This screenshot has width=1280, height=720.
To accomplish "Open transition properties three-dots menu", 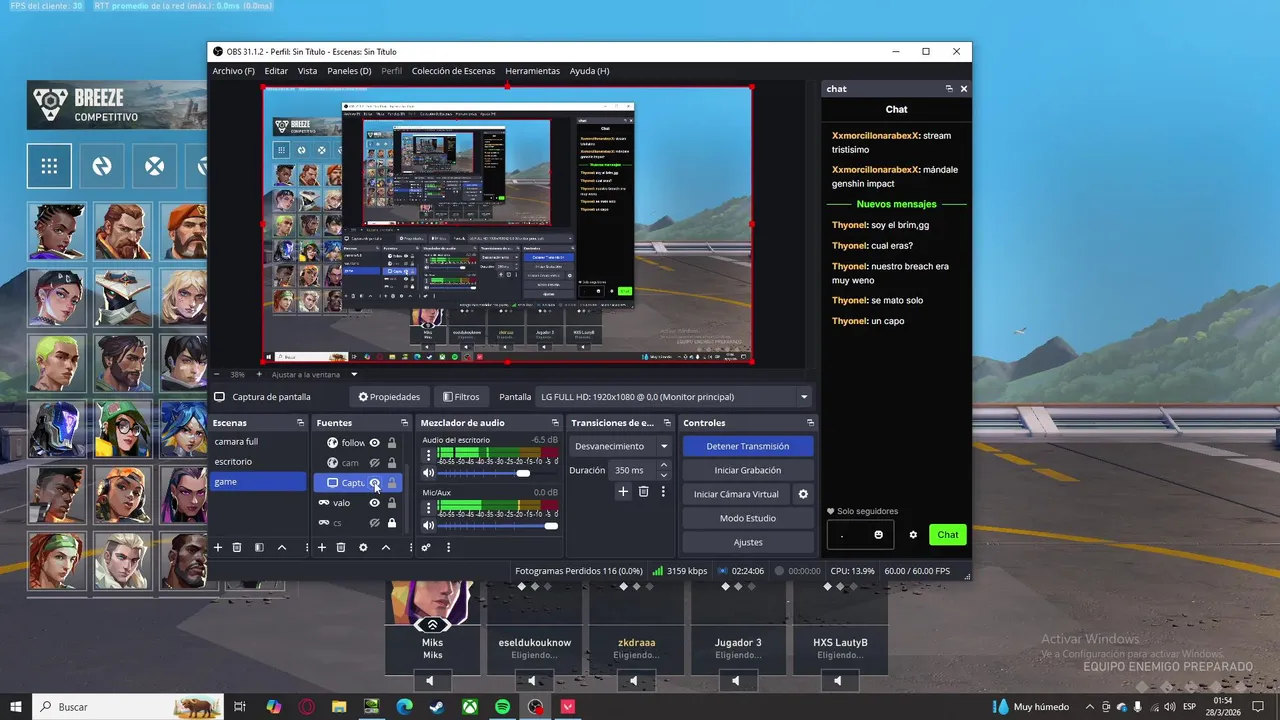I will click(x=663, y=491).
